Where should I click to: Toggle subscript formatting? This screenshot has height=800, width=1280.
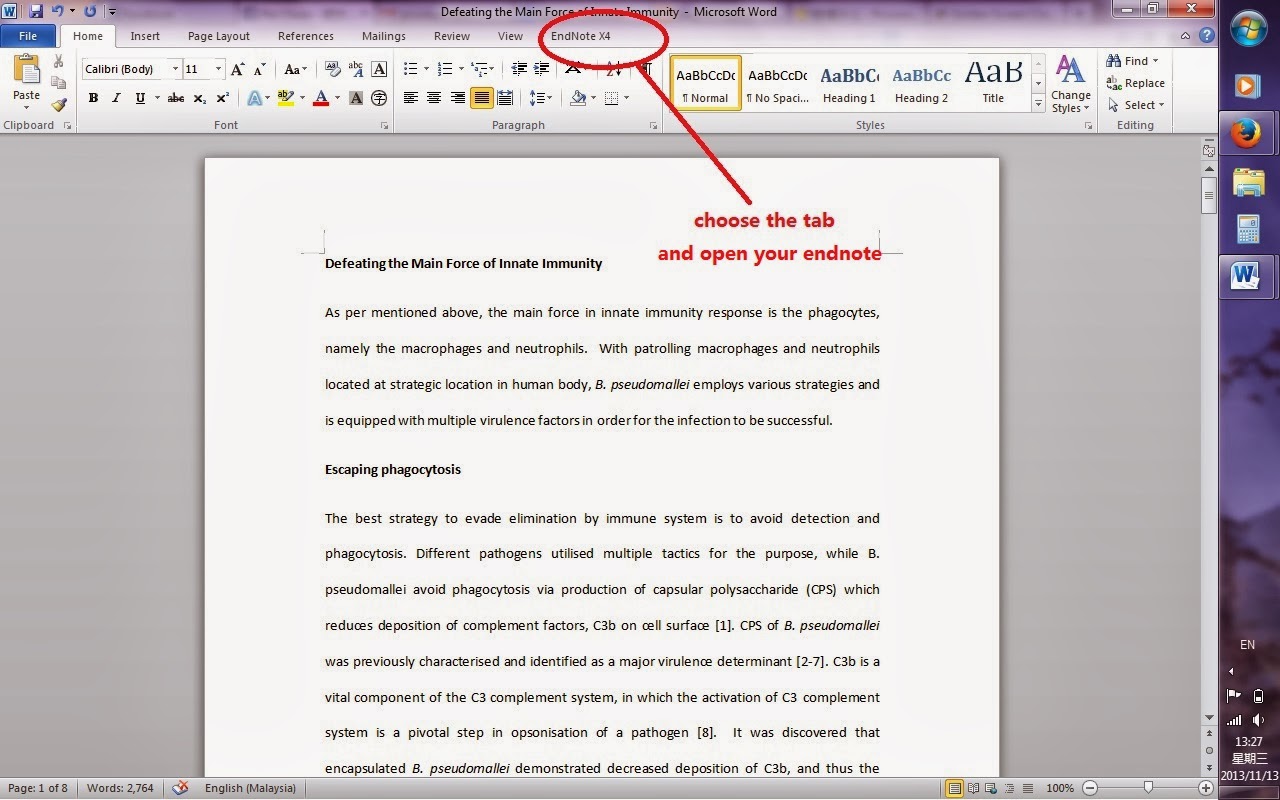[199, 97]
